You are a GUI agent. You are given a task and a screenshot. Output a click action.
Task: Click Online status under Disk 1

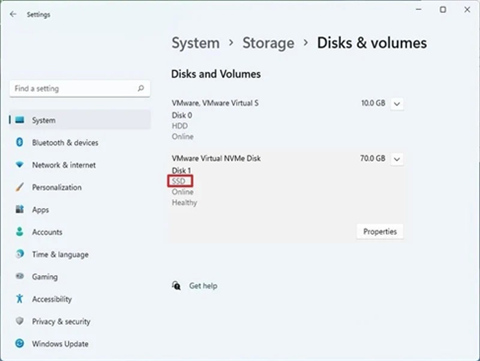tap(182, 192)
